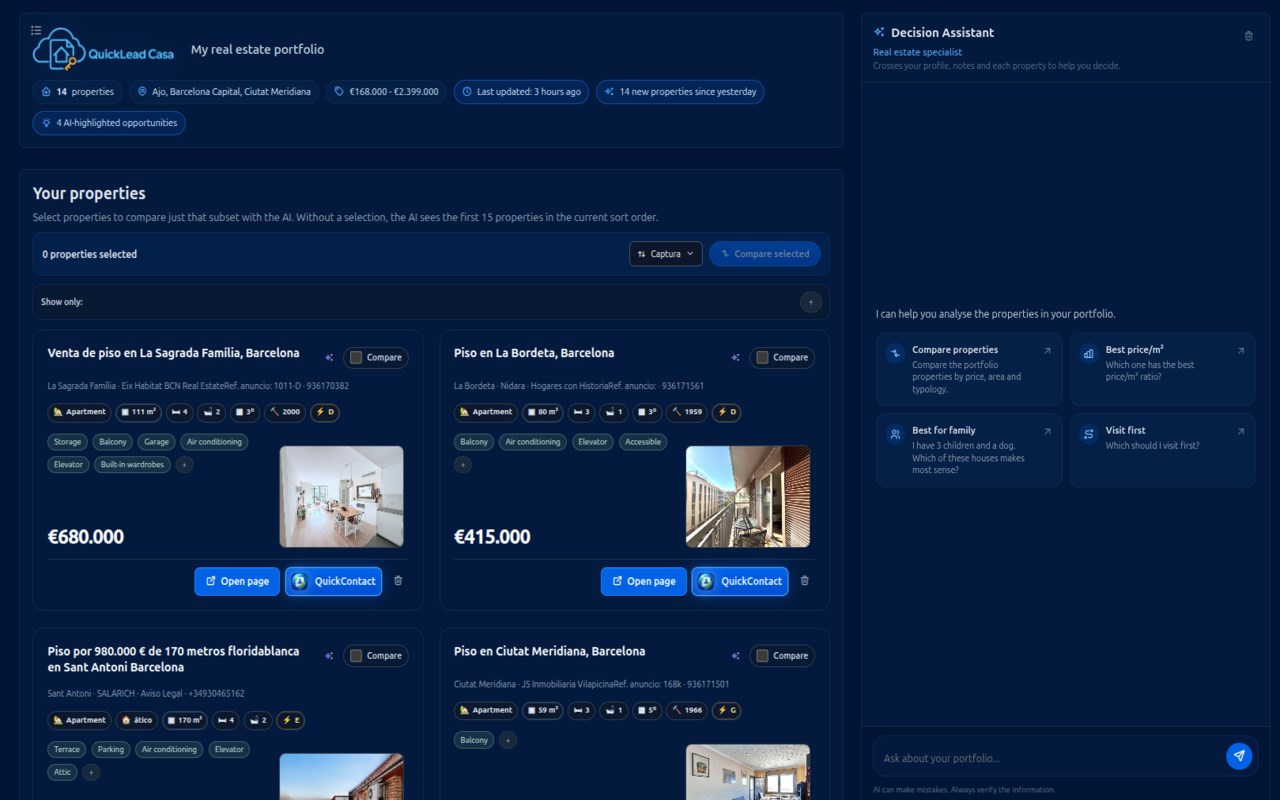1280x800 pixels.
Task: Click QuickContact on Sagrada Família card
Action: click(334, 581)
